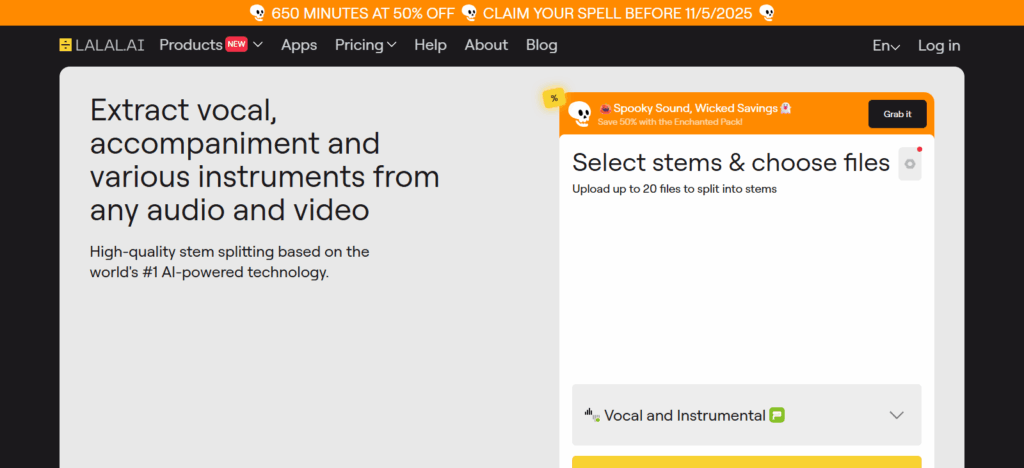The image size is (1024, 468).
Task: Open the Pricing dropdown
Action: [x=365, y=45]
